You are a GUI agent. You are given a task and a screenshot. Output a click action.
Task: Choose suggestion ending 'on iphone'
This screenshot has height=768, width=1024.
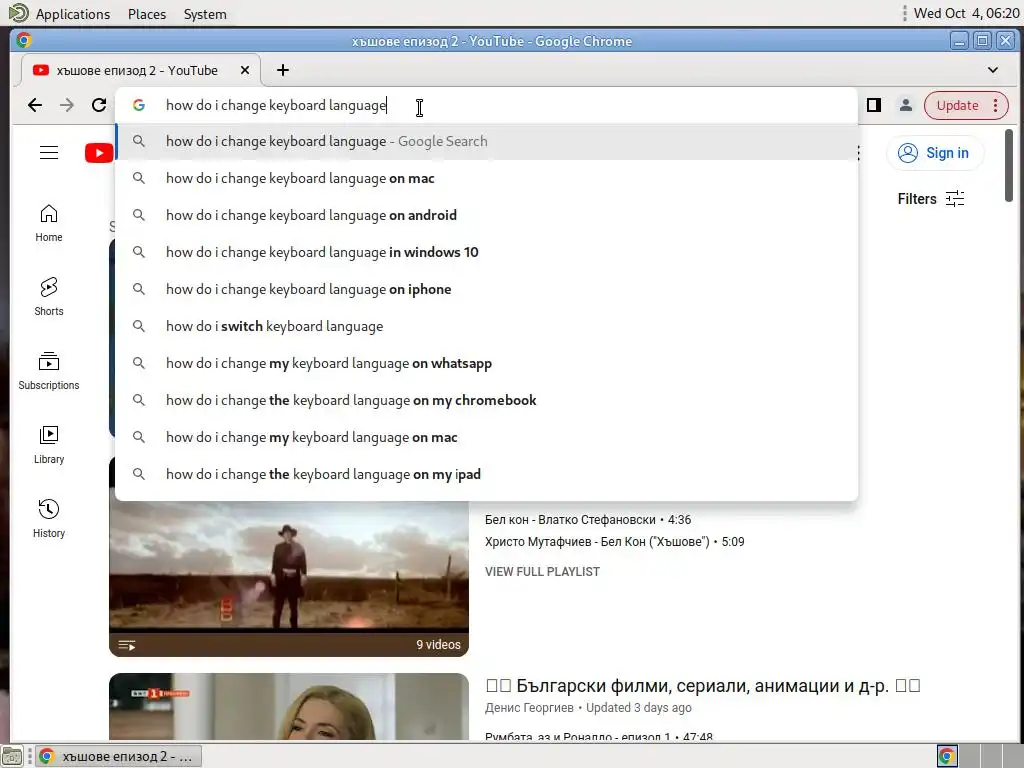click(x=487, y=289)
